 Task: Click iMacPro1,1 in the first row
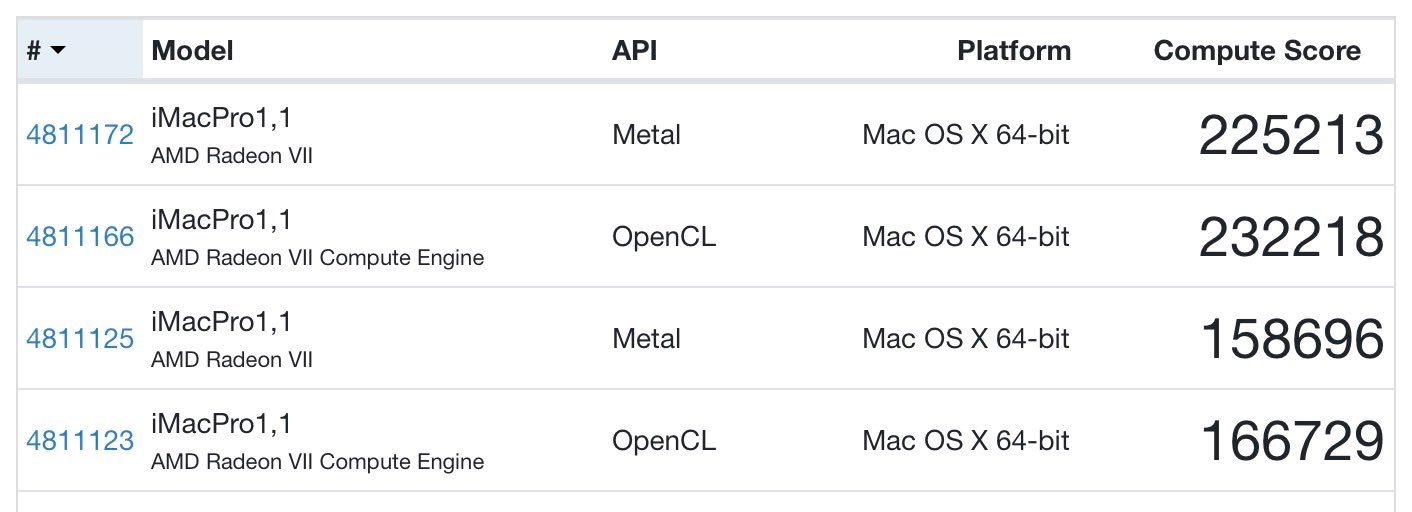pos(221,118)
